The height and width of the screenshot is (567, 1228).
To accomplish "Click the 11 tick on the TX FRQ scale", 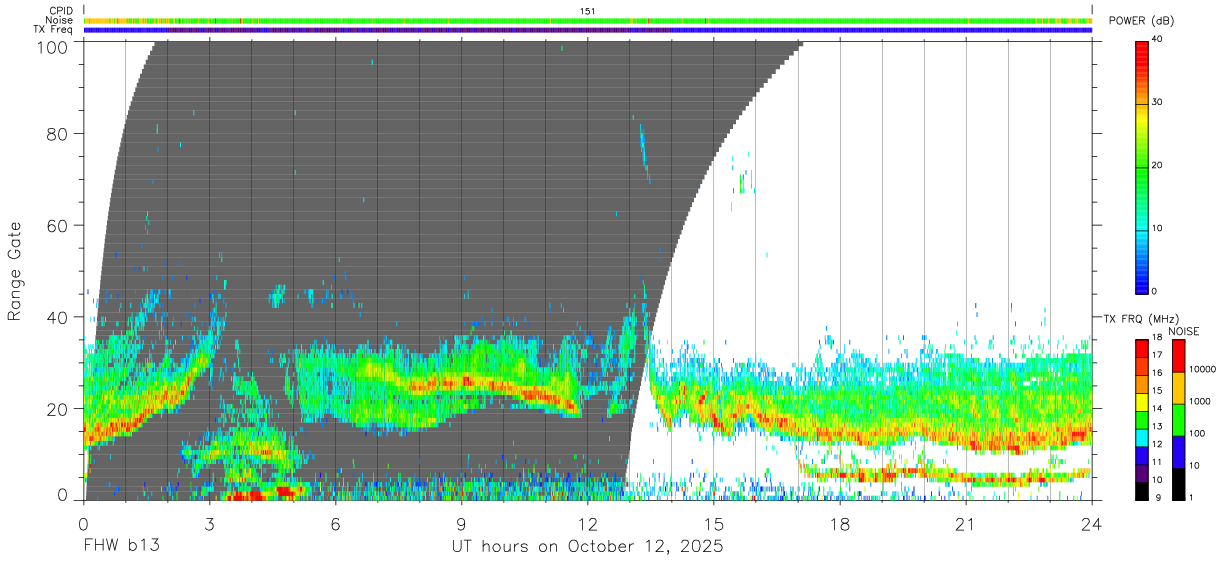I will (1158, 462).
